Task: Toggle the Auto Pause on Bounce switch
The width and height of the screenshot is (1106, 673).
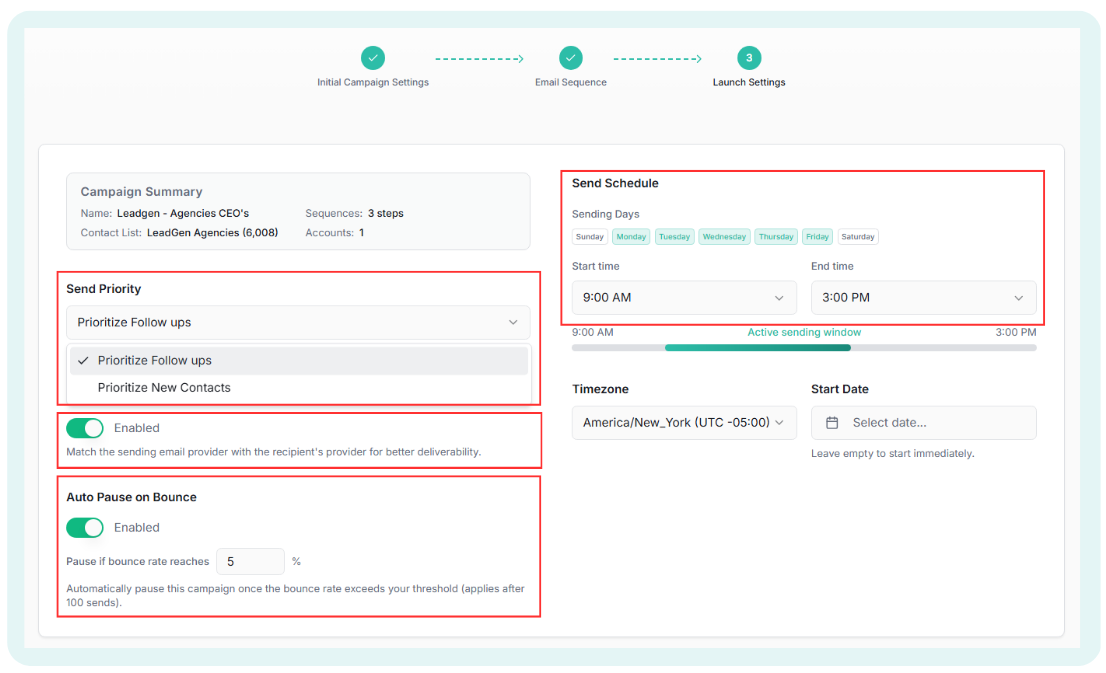Action: point(85,528)
